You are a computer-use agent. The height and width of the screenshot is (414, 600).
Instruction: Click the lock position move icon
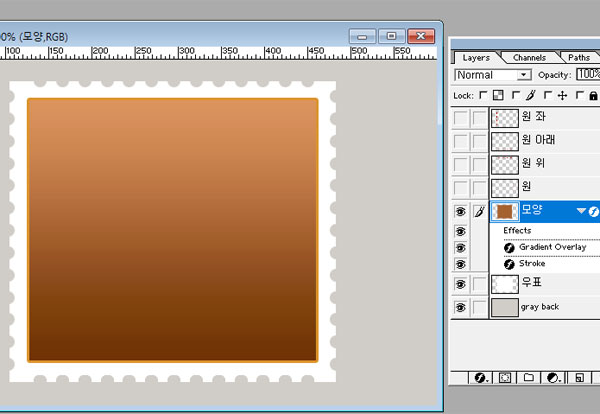pyautogui.click(x=562, y=95)
